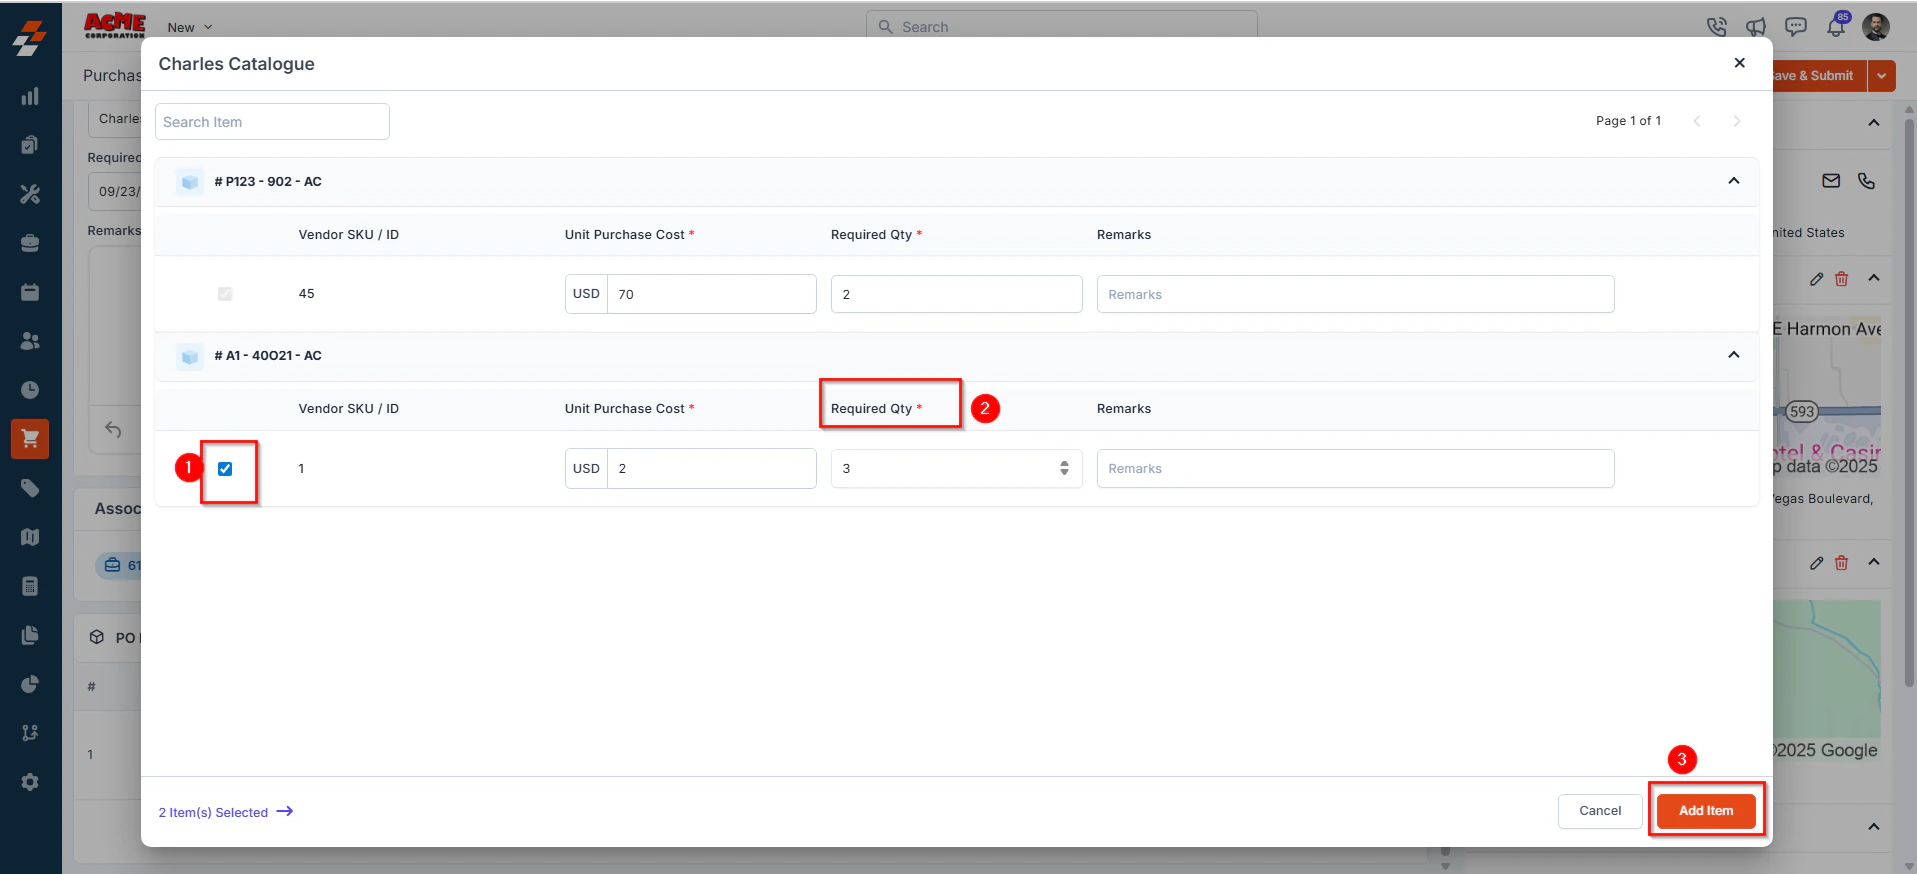Viewport: 1917px width, 874px height.
Task: Edit Required Qty field showing 2
Action: pos(957,294)
